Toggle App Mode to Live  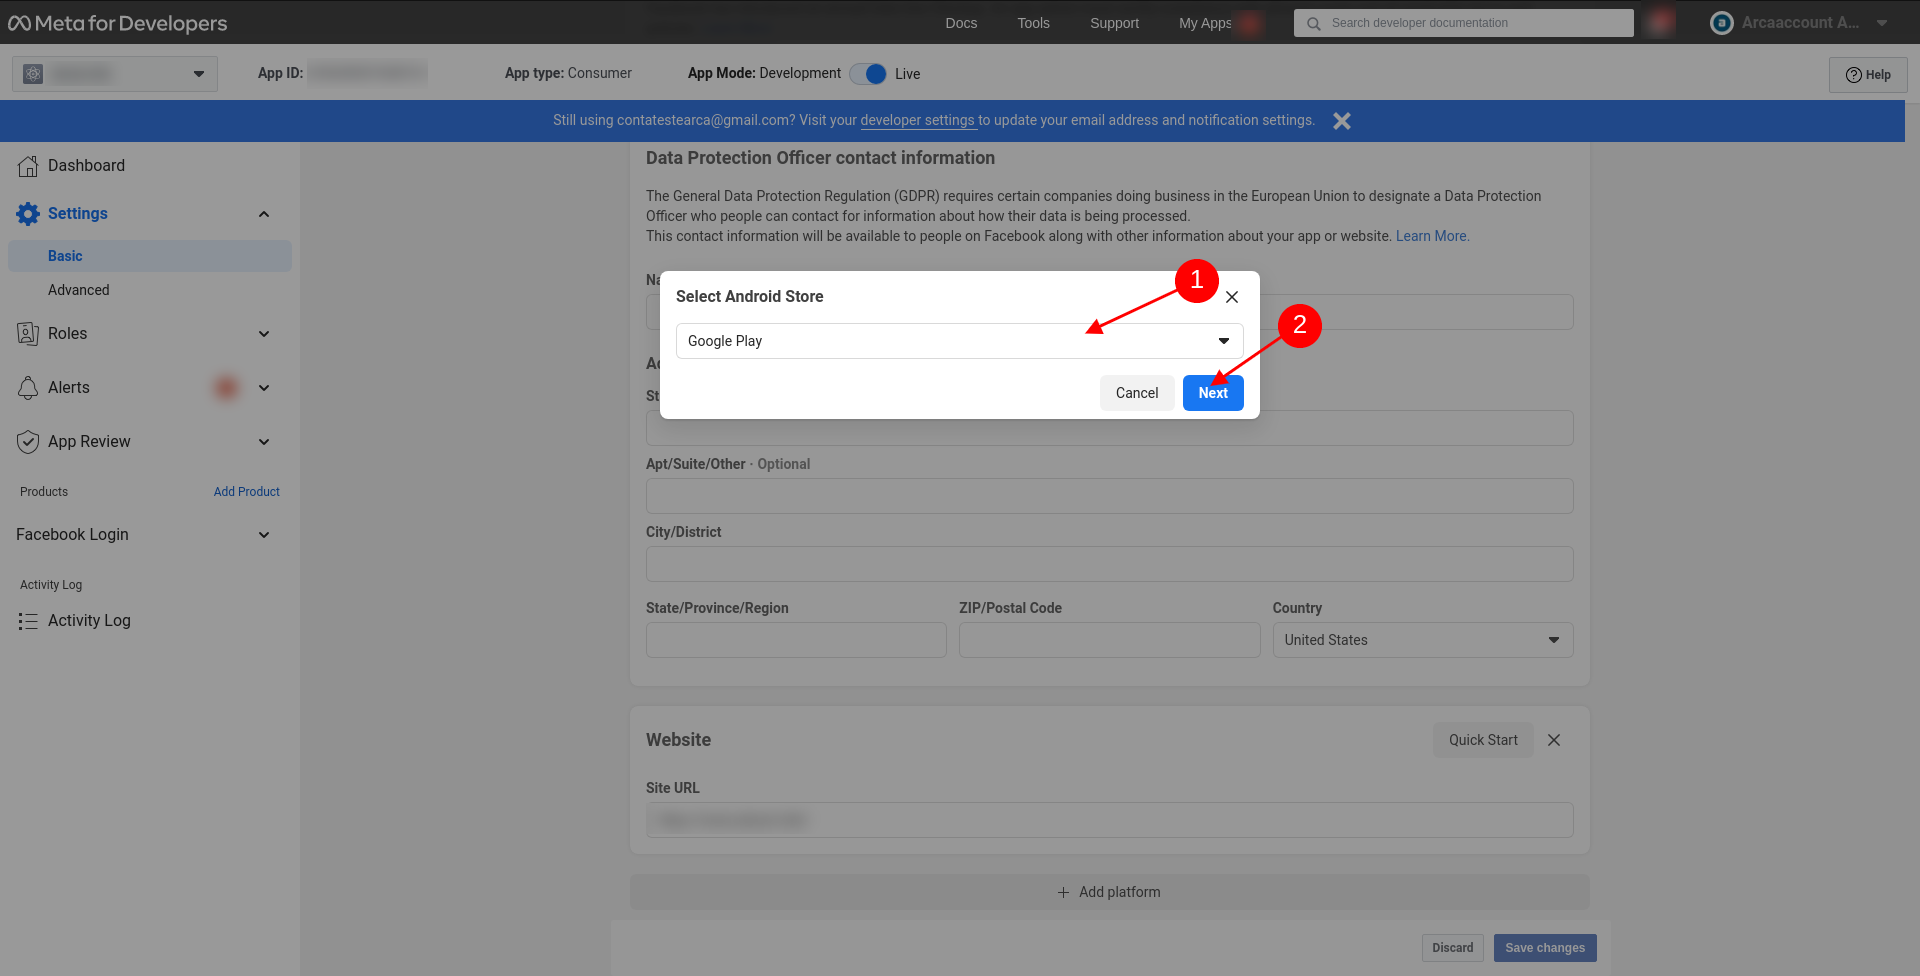[x=868, y=74]
